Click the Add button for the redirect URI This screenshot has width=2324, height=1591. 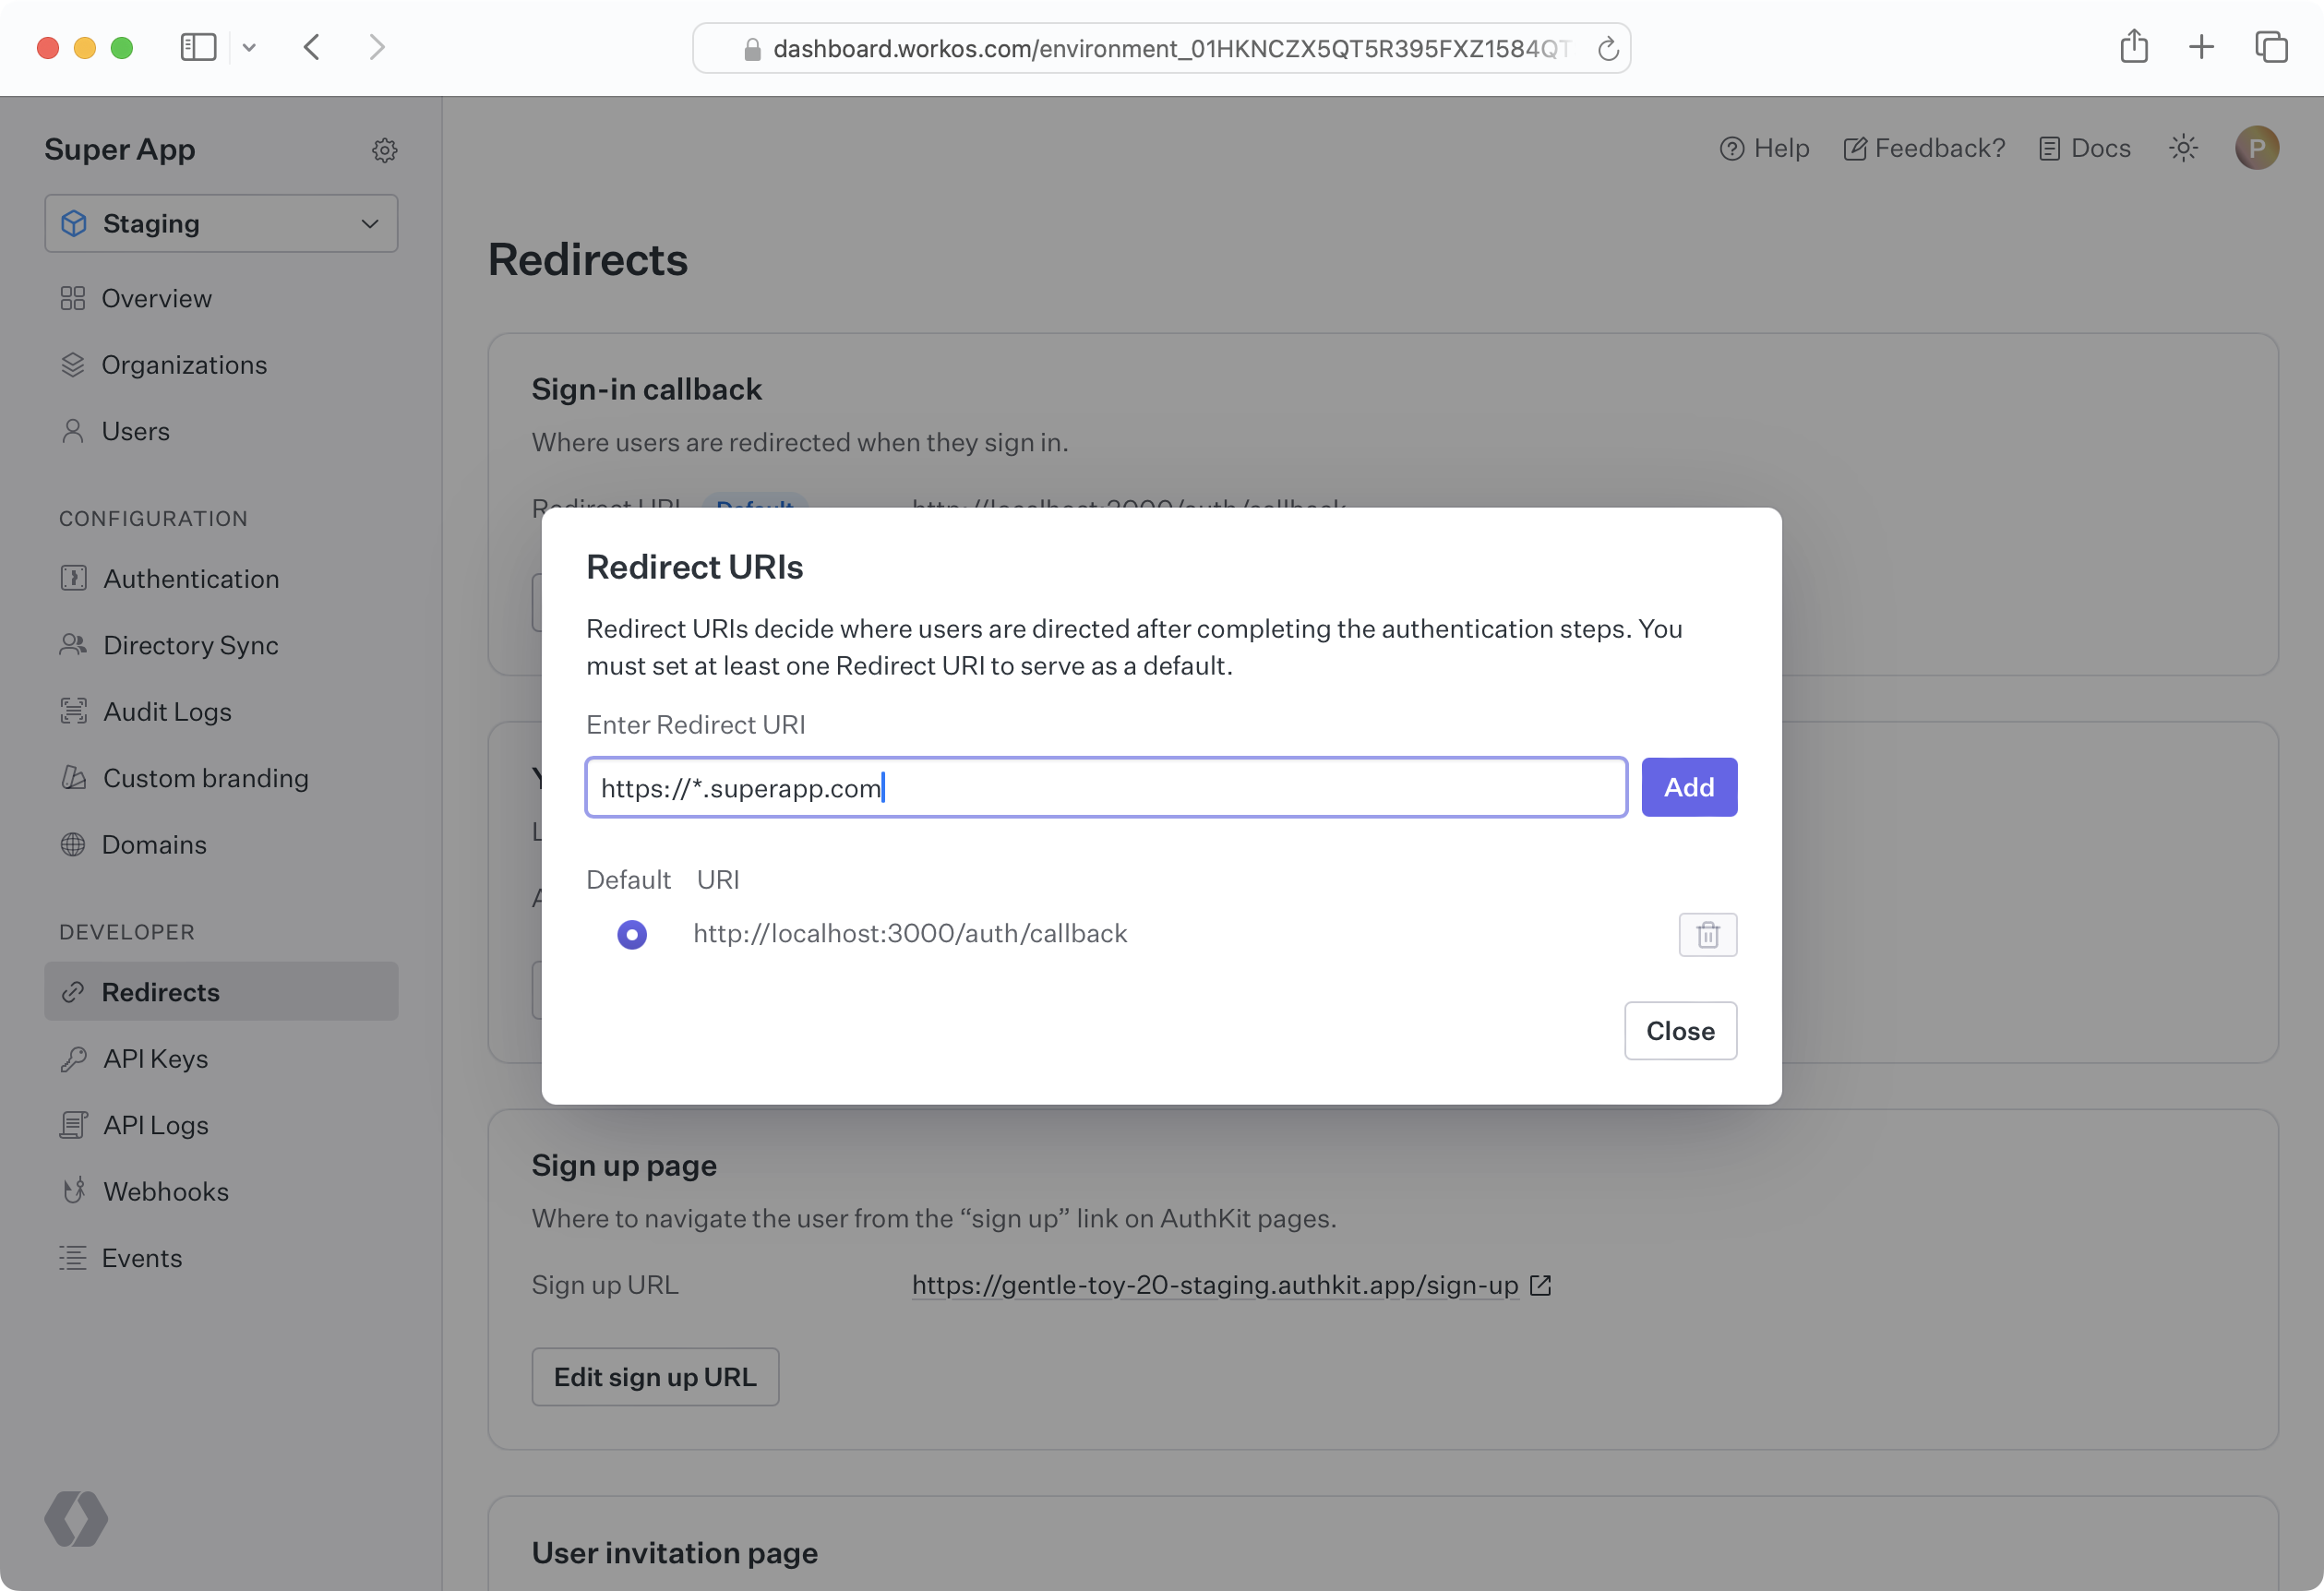pos(1688,787)
